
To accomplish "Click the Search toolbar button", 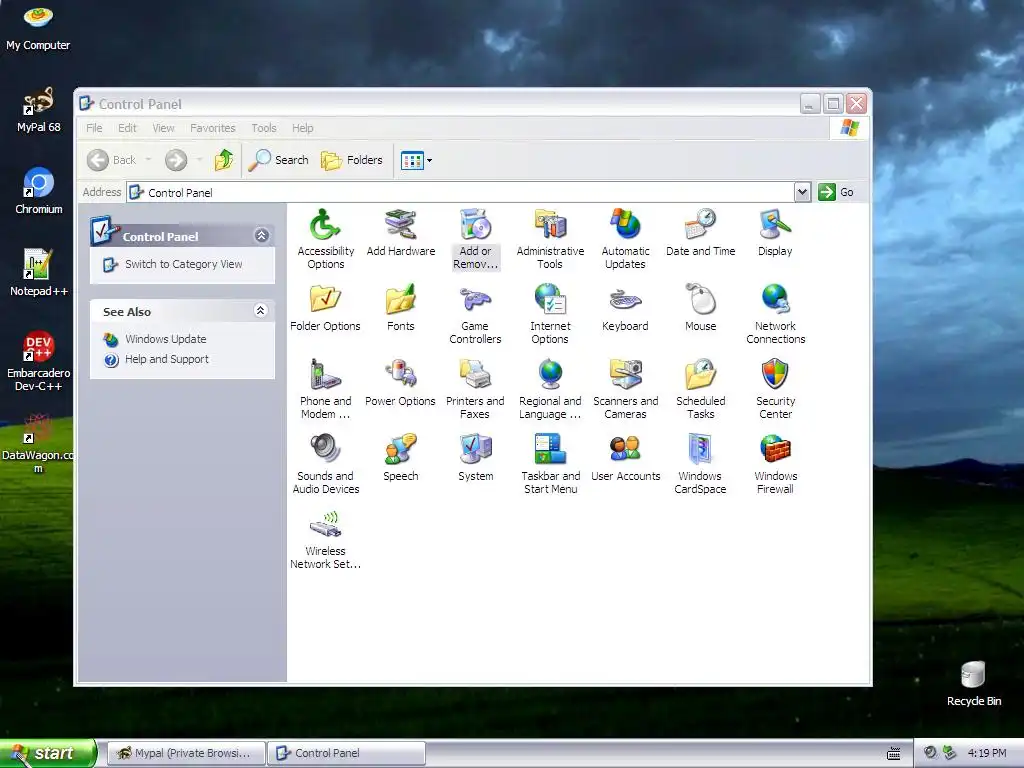I will (x=279, y=160).
